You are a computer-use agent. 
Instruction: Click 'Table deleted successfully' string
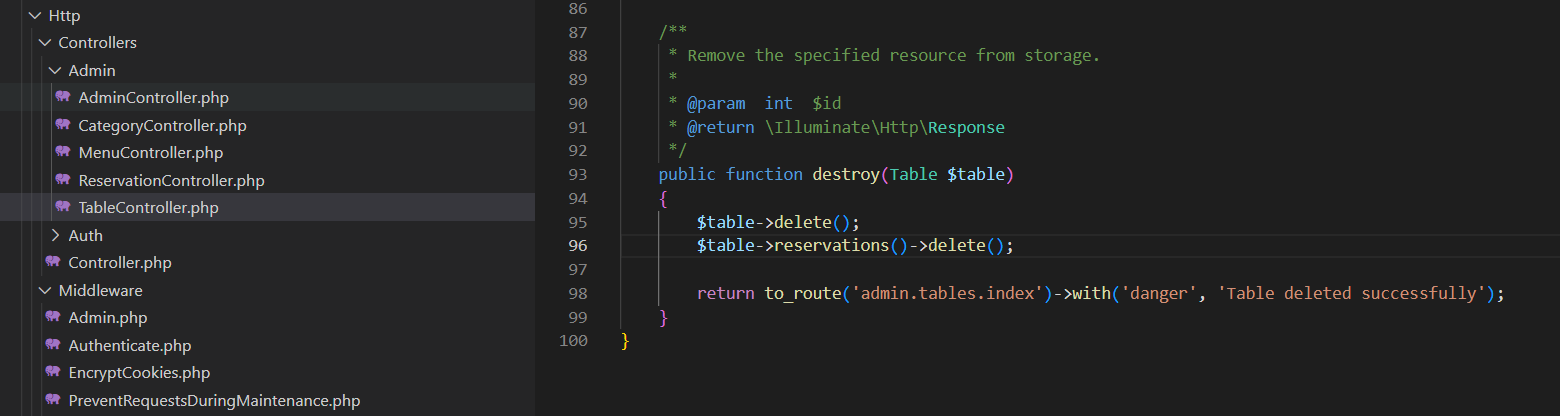(1352, 293)
